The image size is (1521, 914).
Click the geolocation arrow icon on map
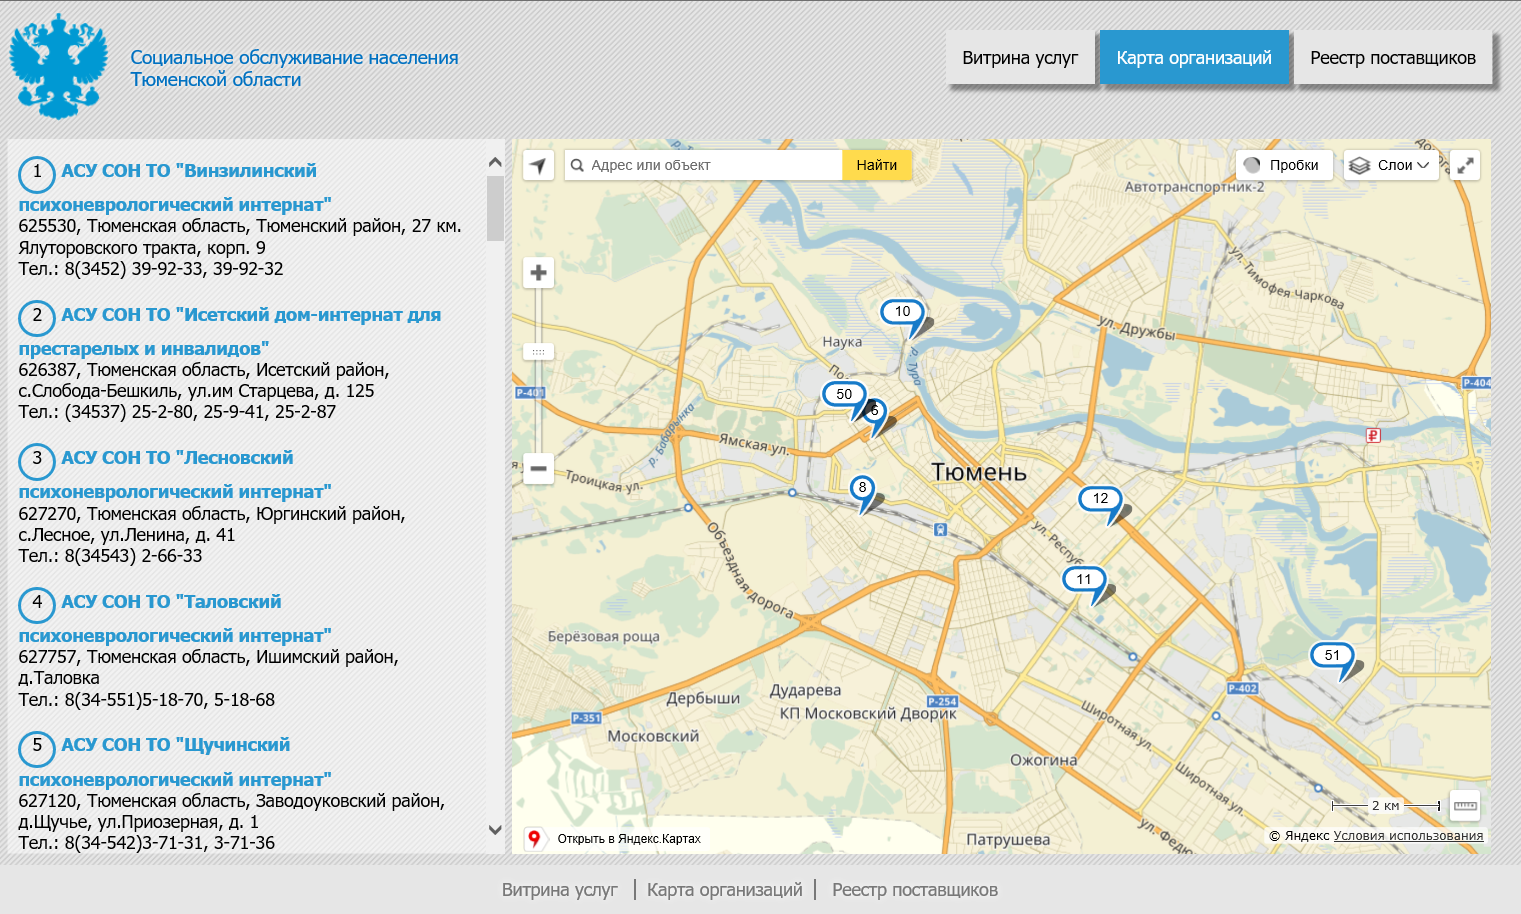coord(538,165)
